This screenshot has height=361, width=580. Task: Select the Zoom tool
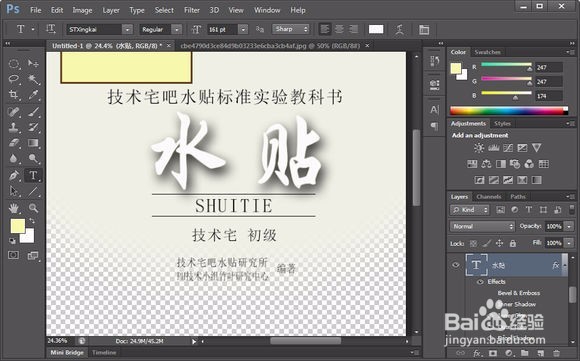tap(33, 208)
